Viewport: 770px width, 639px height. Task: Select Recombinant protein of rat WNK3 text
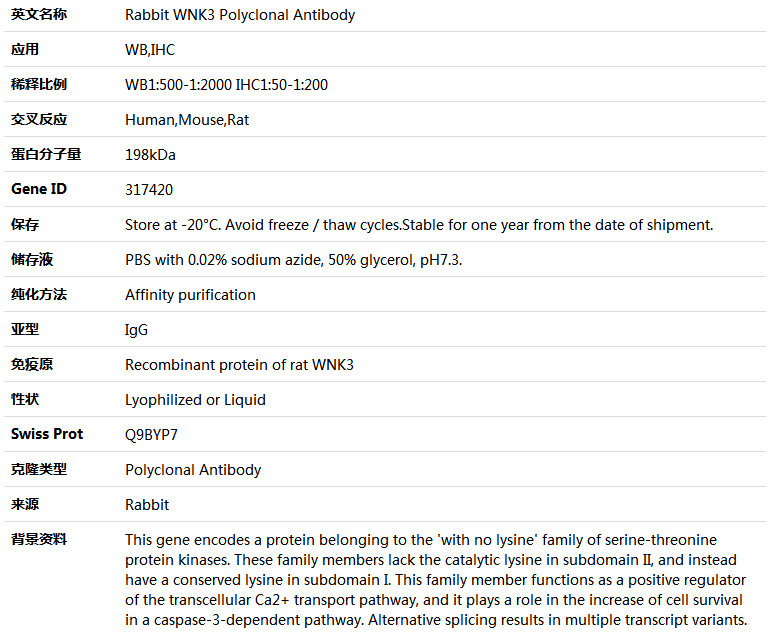click(x=239, y=365)
